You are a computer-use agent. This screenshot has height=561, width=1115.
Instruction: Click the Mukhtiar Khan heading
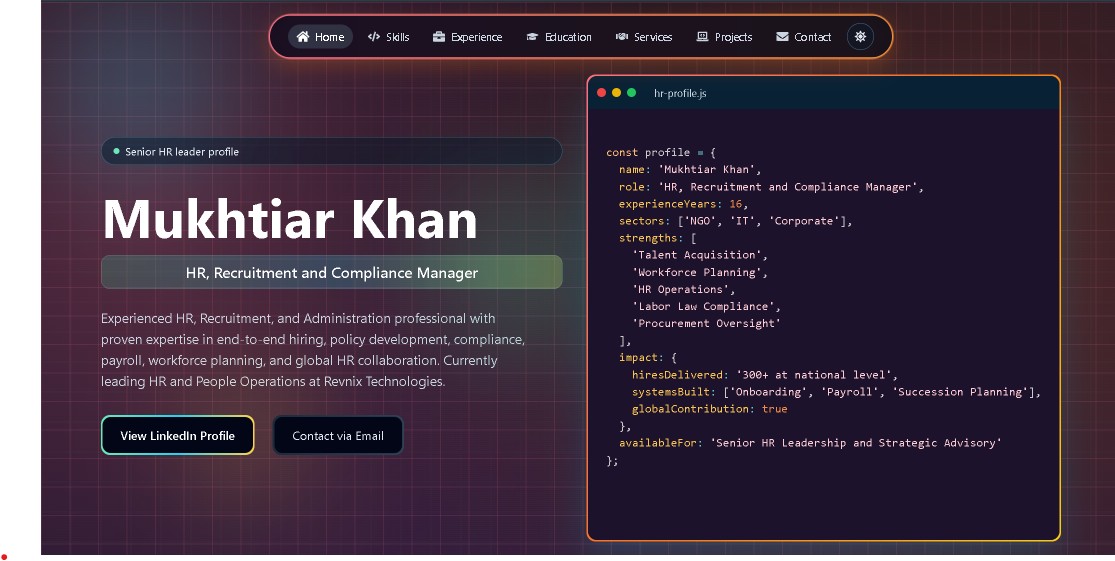click(290, 220)
